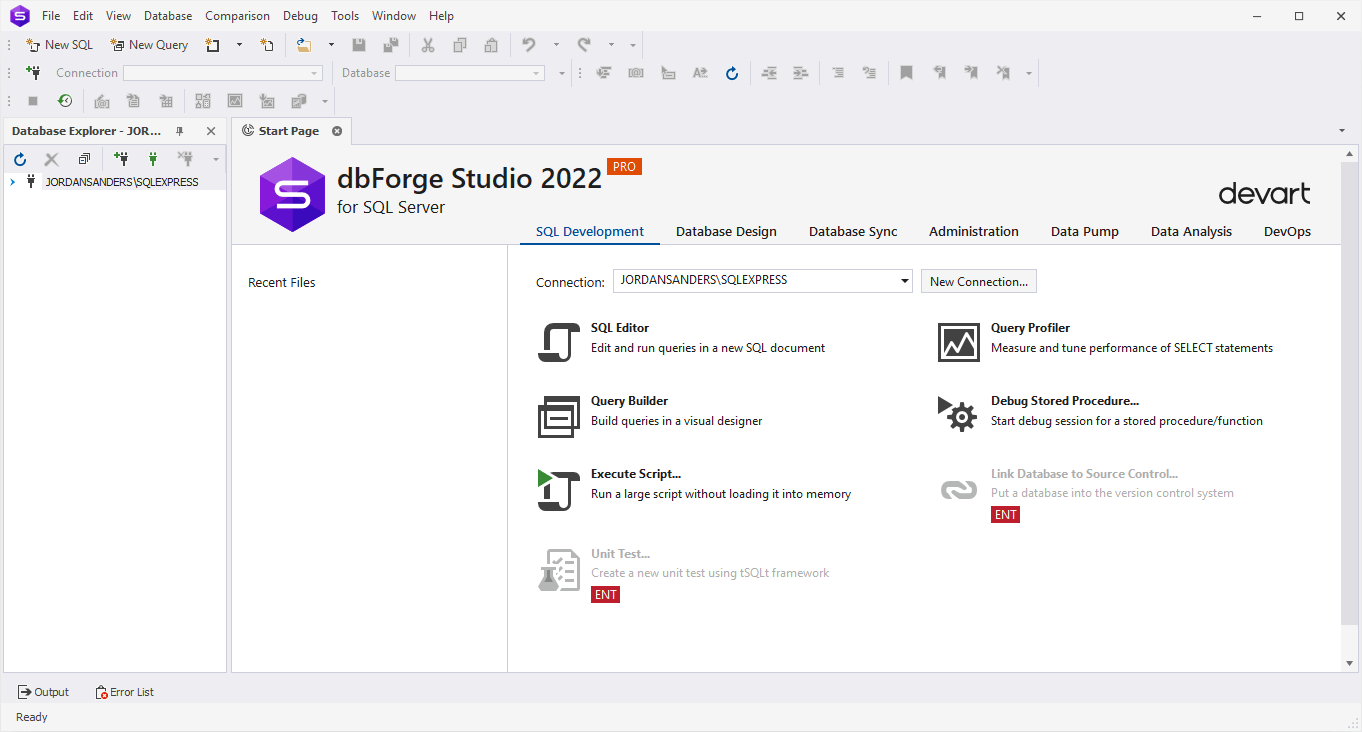Click the Cut scissors icon

428,44
